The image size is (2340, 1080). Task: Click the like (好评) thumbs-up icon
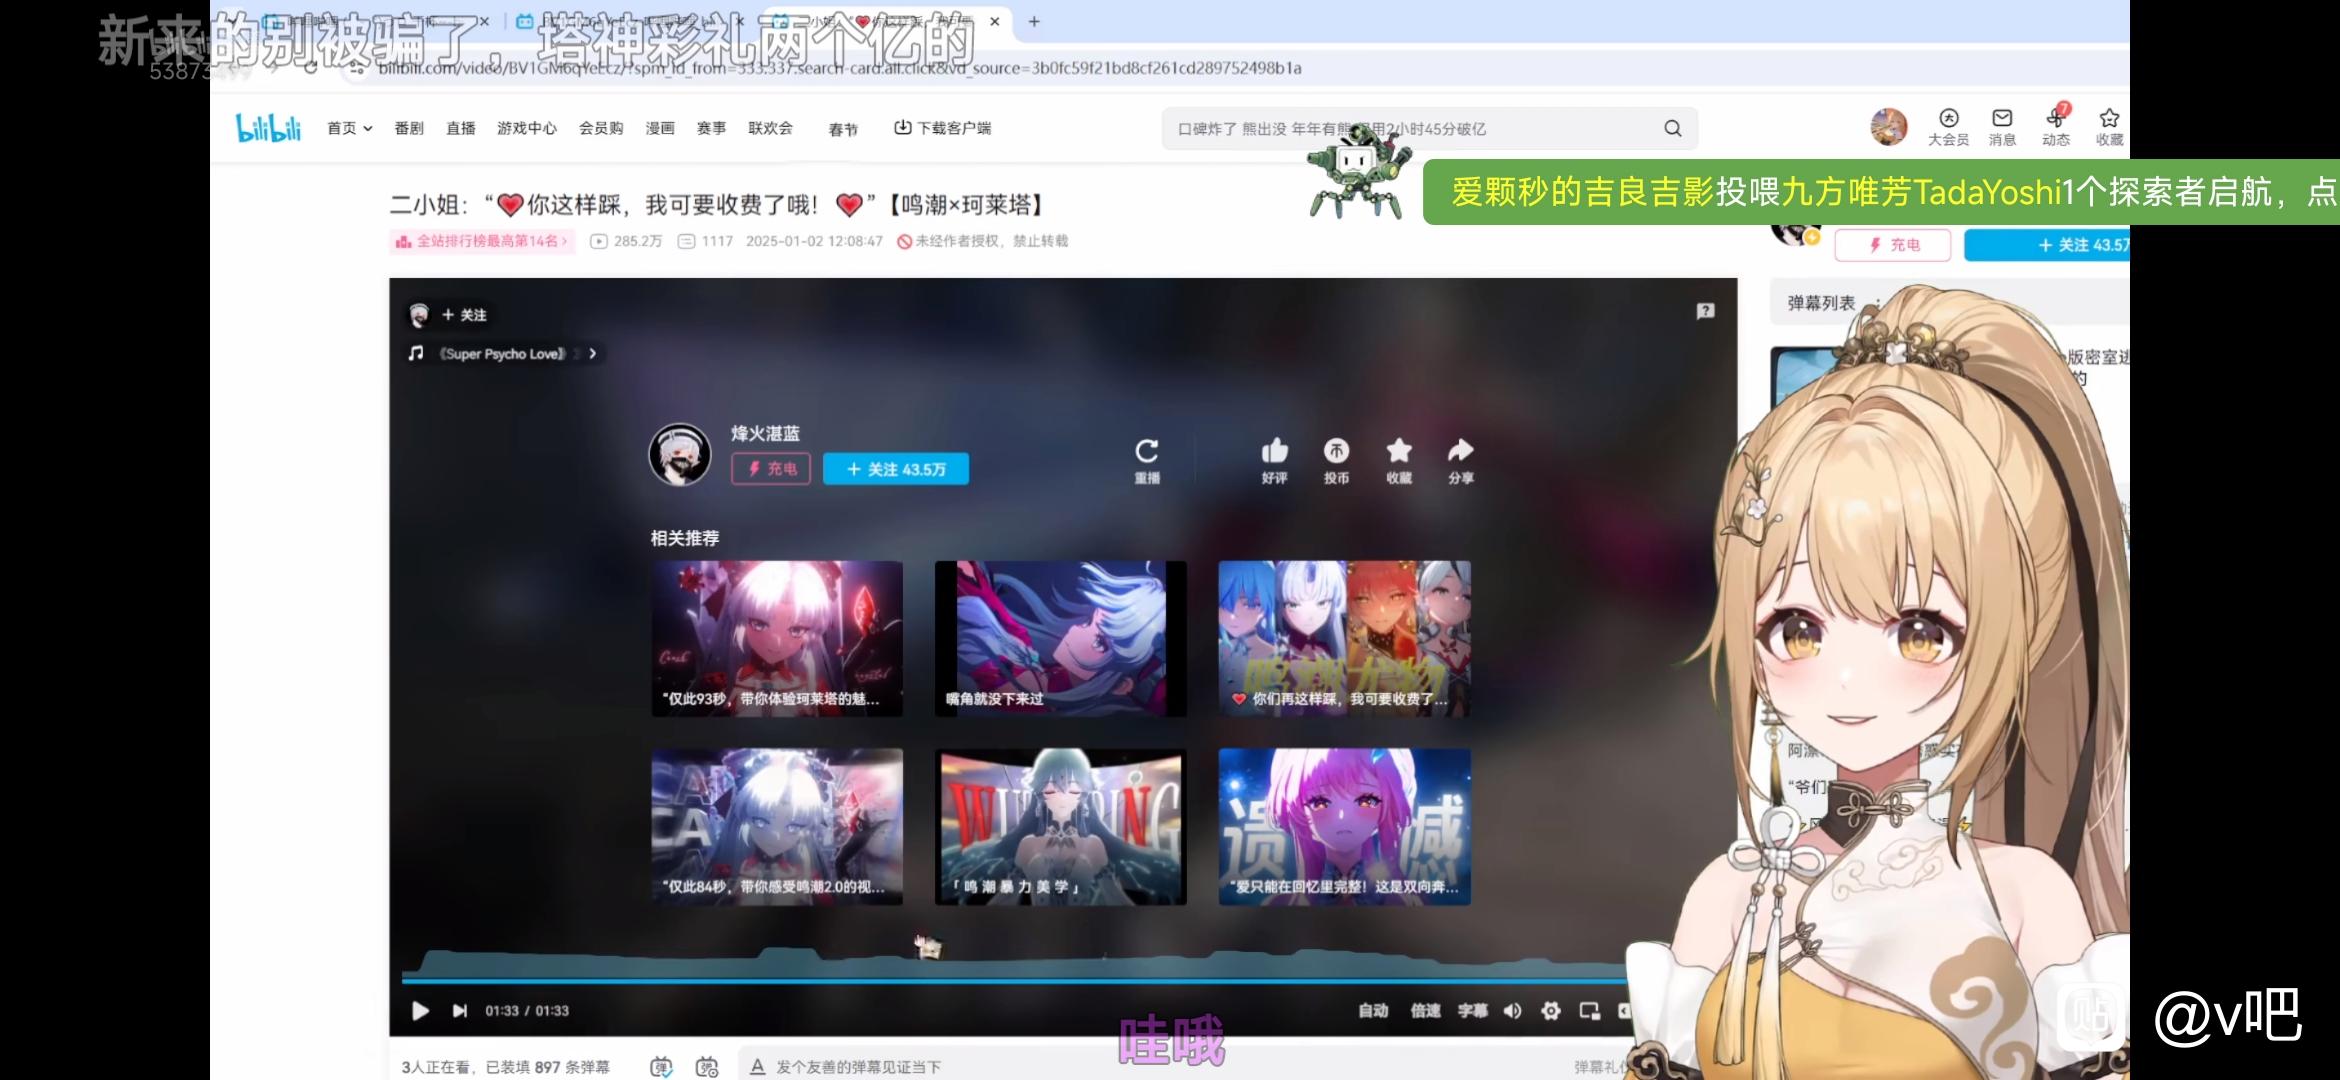pos(1274,451)
